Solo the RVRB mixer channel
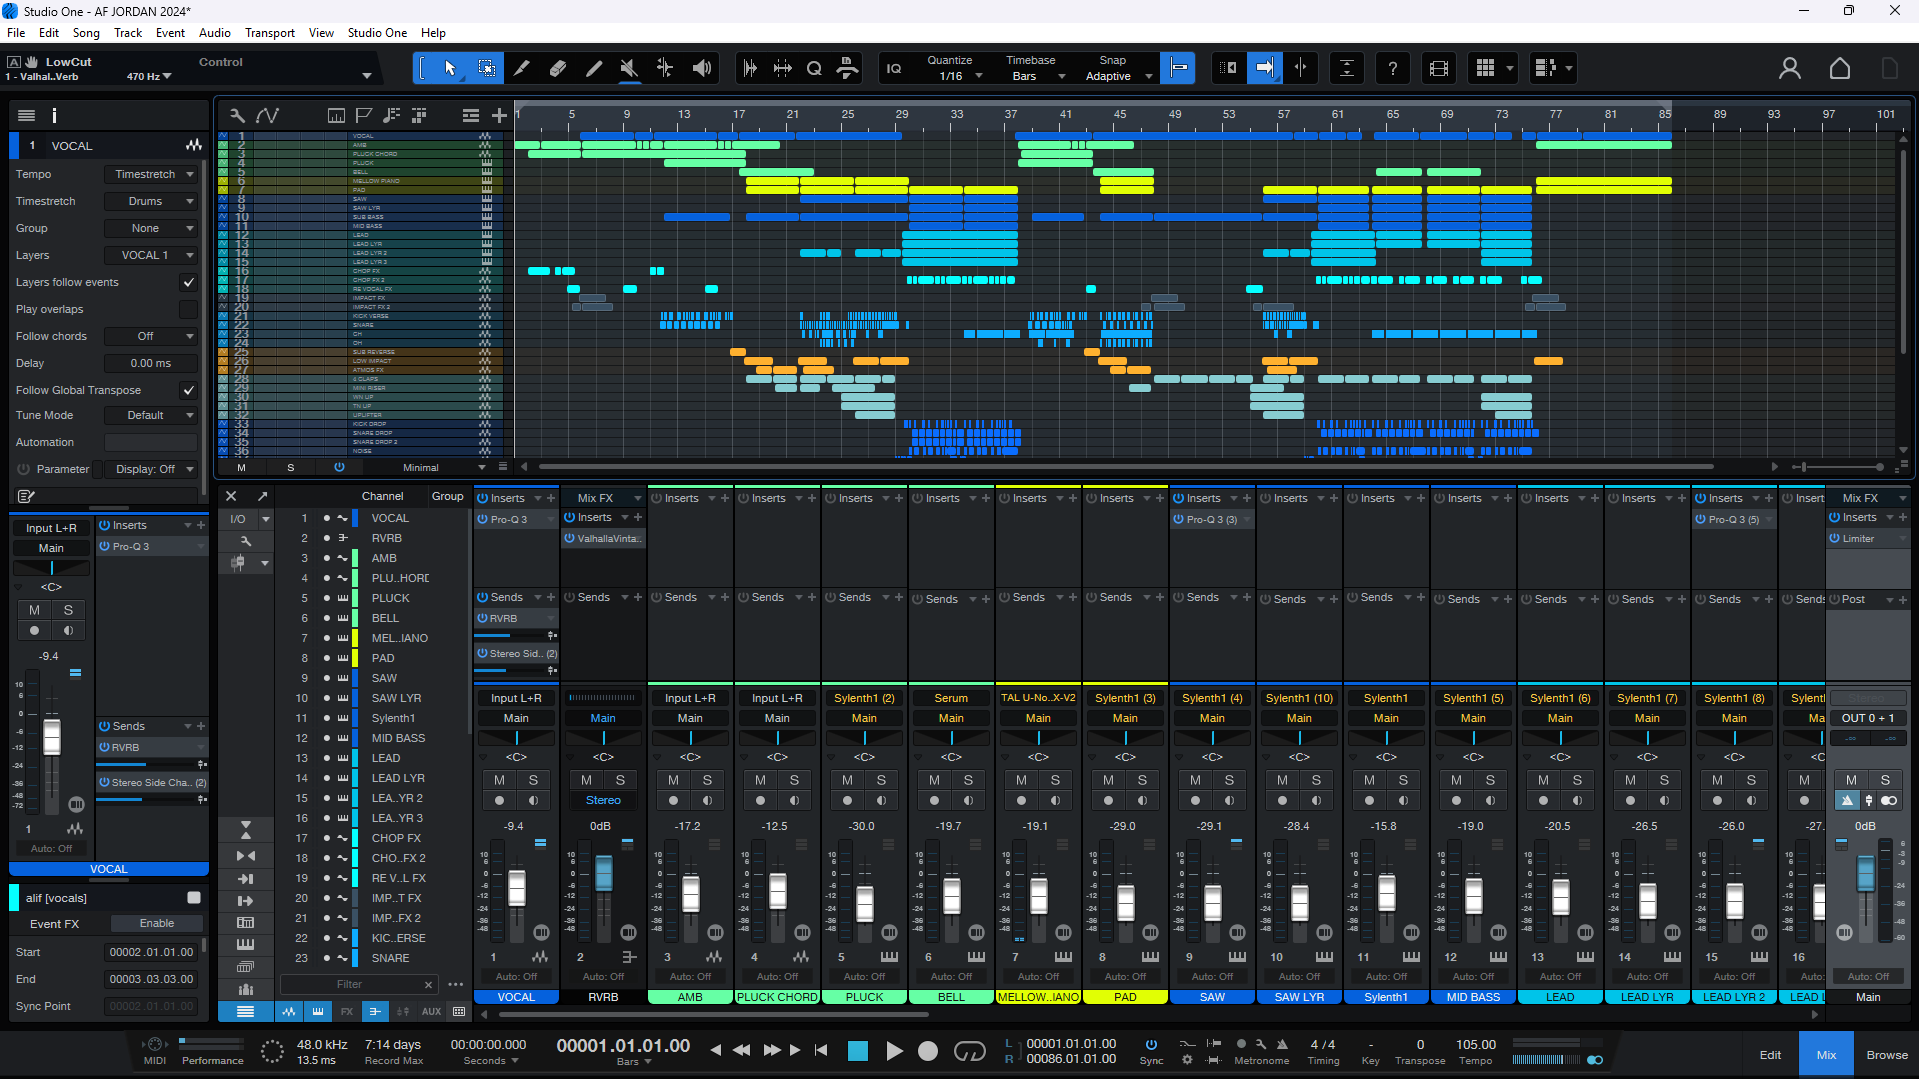 tap(620, 780)
